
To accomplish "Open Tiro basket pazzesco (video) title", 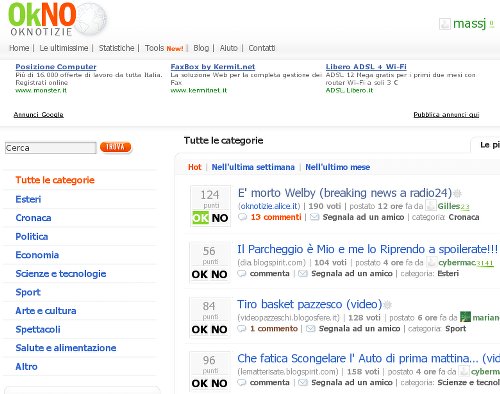I will (x=310, y=304).
